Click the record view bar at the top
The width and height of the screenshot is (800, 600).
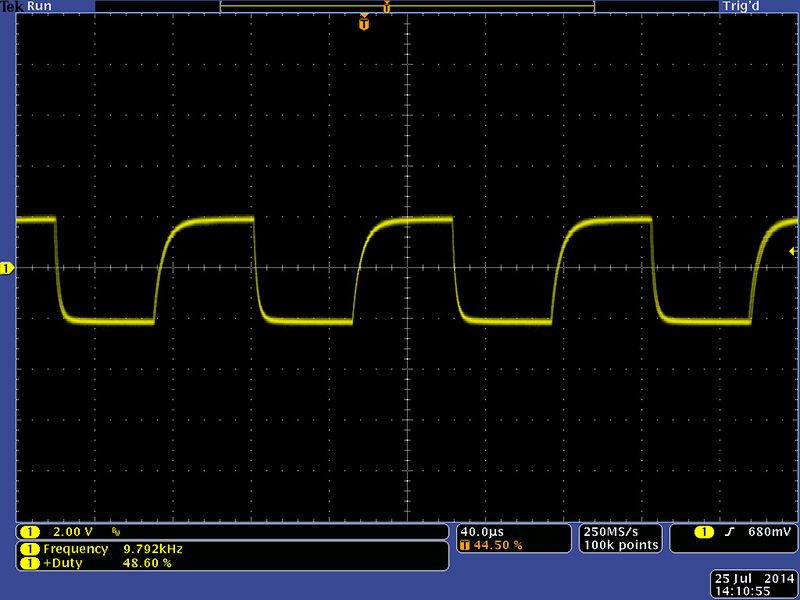click(x=407, y=6)
